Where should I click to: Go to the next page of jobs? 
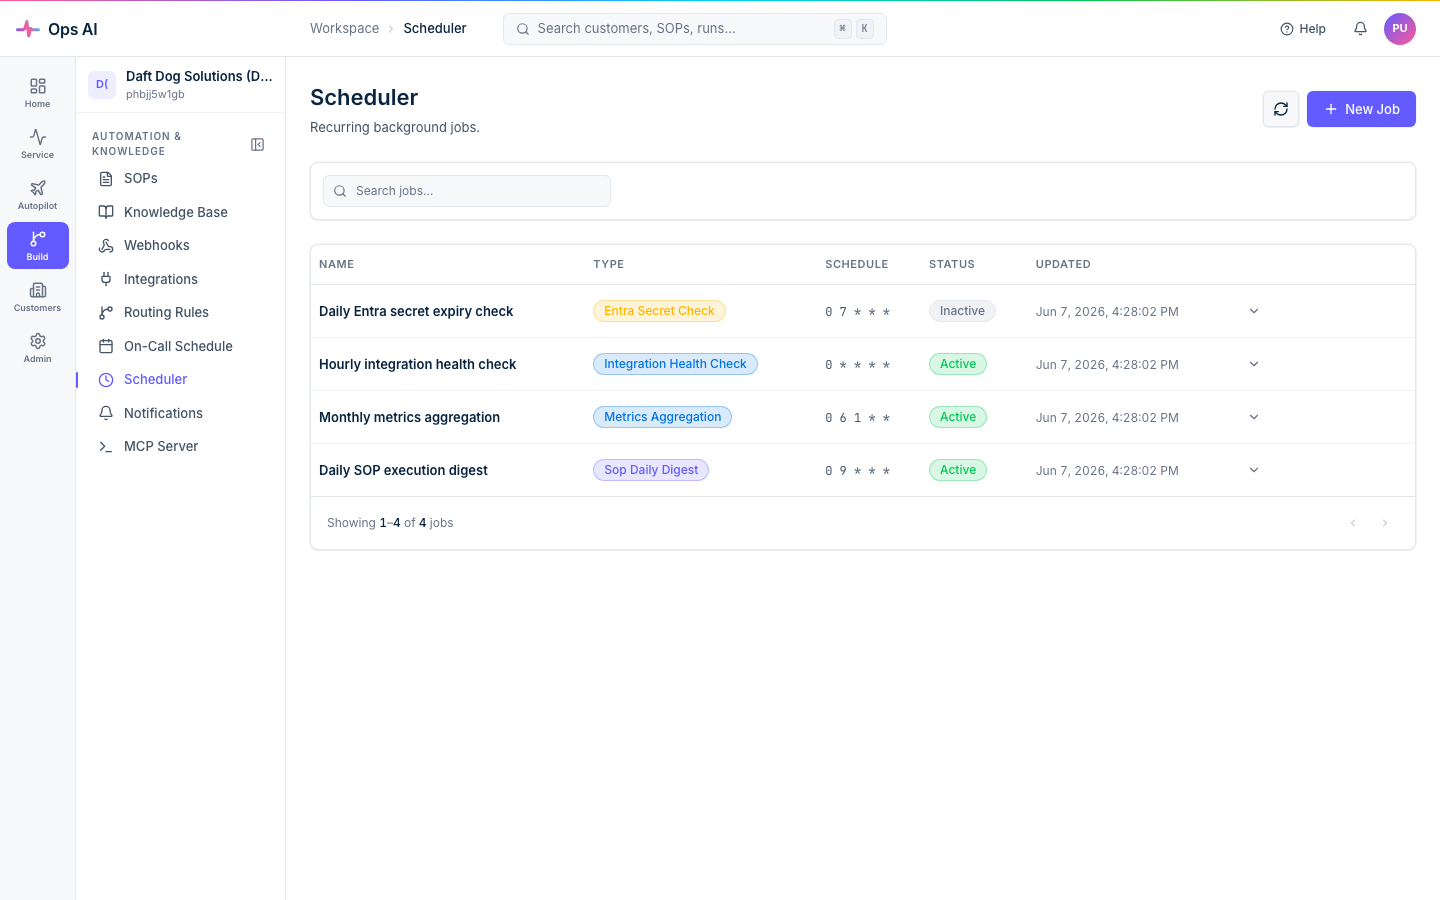pos(1385,523)
